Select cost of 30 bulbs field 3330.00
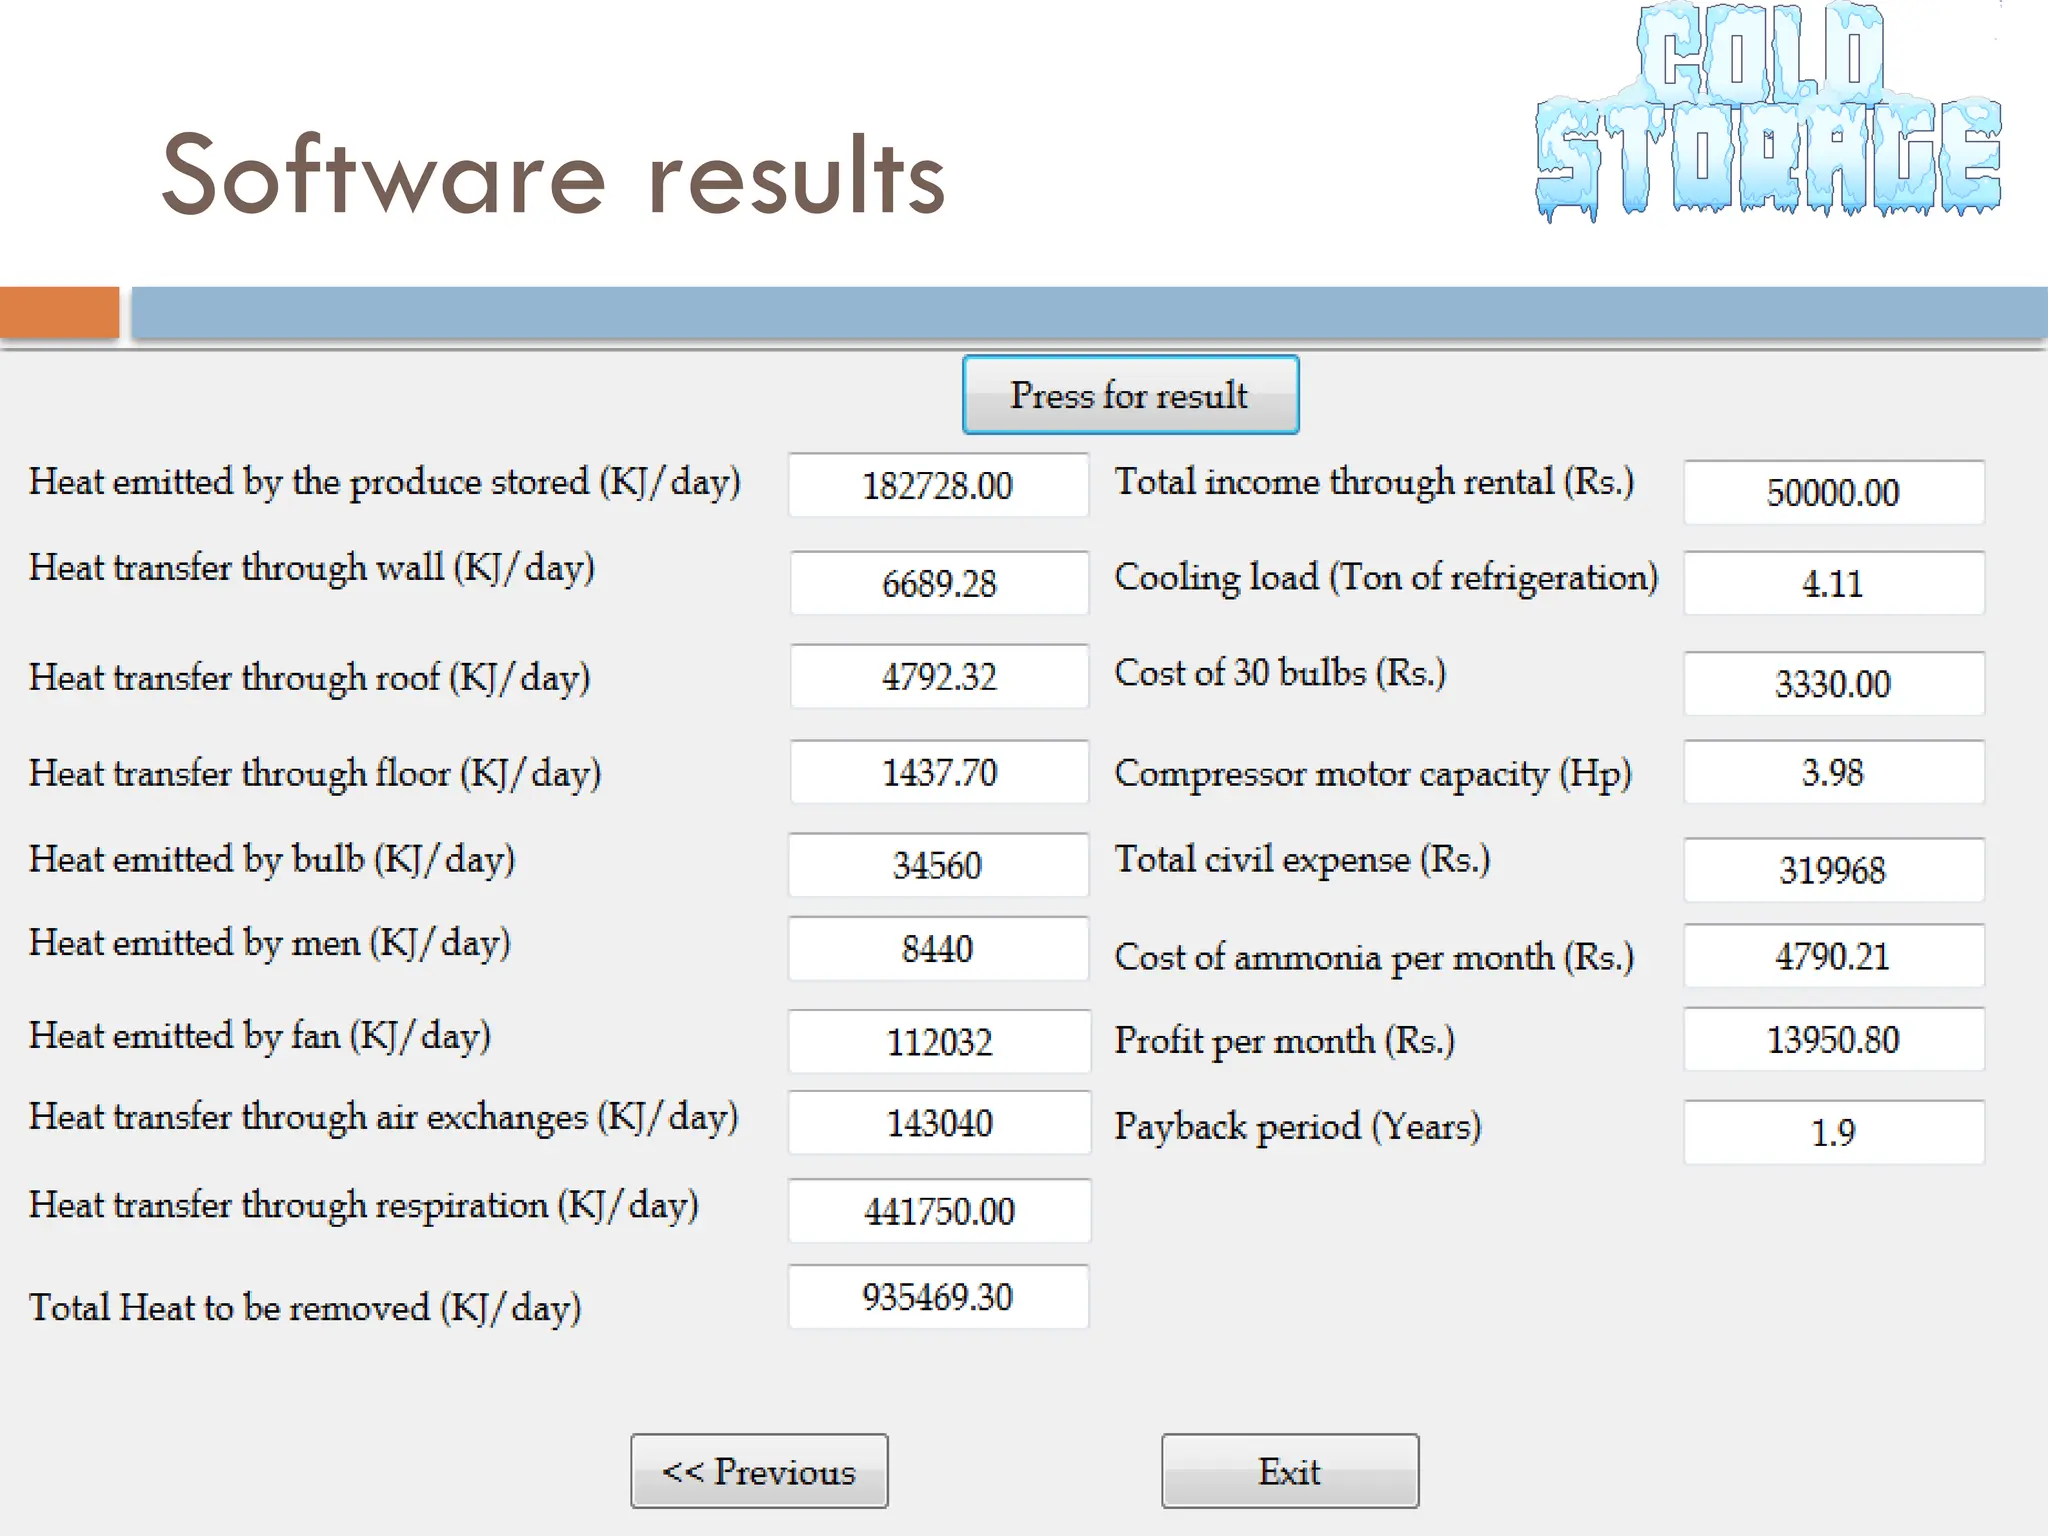2048x1536 pixels. [x=1834, y=684]
